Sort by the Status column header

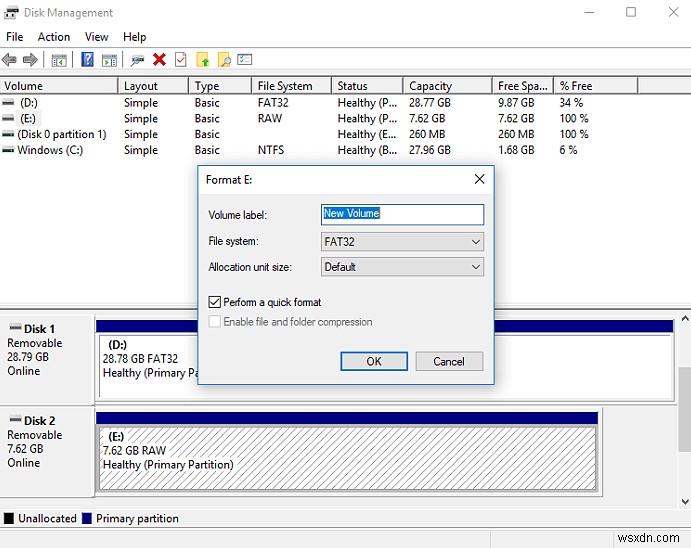click(x=367, y=86)
